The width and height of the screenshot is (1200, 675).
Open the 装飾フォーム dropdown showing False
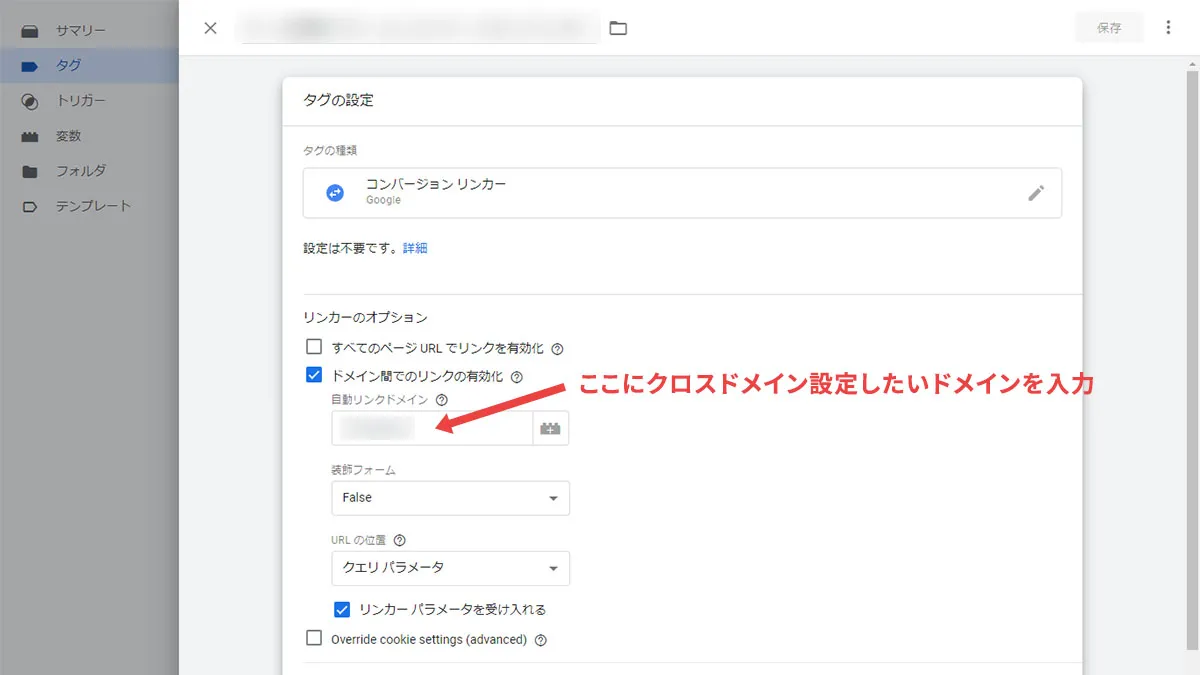[450, 498]
